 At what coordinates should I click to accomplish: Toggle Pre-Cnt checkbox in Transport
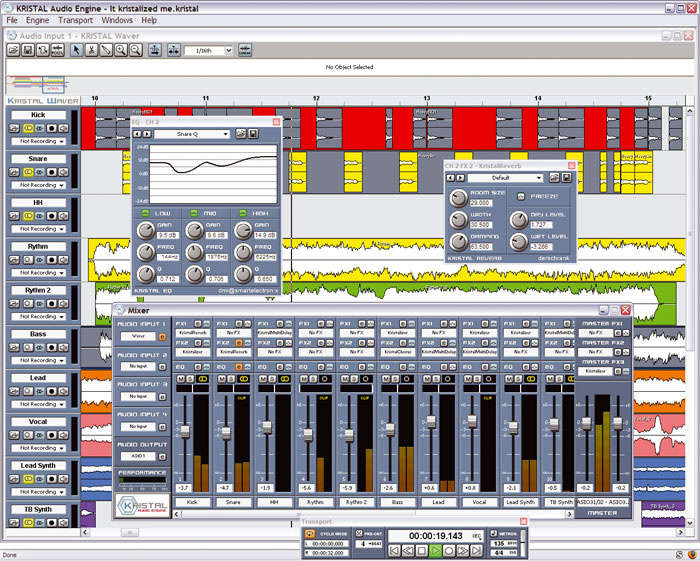pos(359,533)
